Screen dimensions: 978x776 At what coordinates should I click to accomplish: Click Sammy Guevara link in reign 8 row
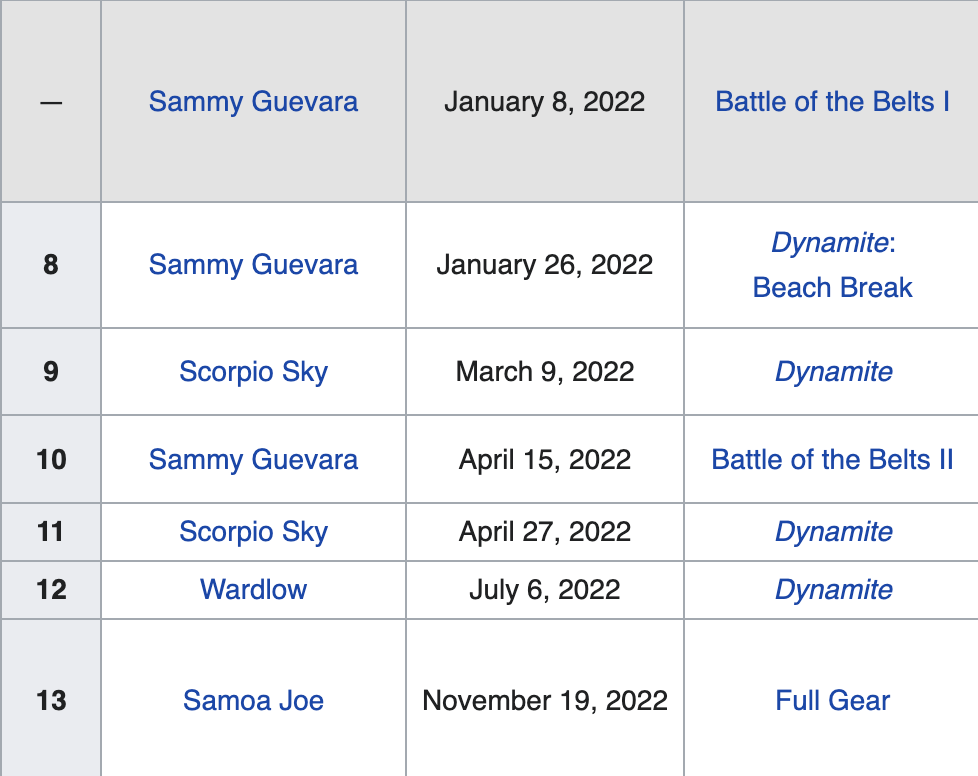point(253,265)
